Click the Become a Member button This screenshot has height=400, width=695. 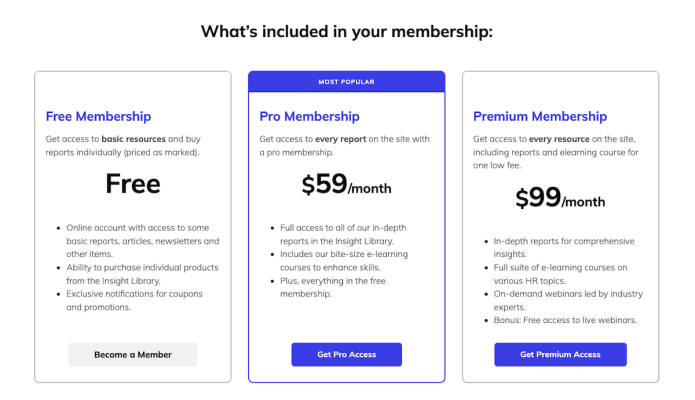pyautogui.click(x=133, y=354)
